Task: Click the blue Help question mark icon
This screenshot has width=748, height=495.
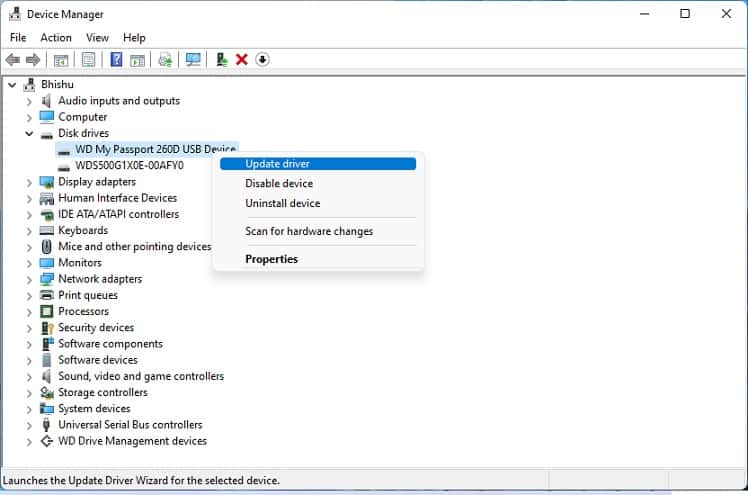Action: click(116, 60)
